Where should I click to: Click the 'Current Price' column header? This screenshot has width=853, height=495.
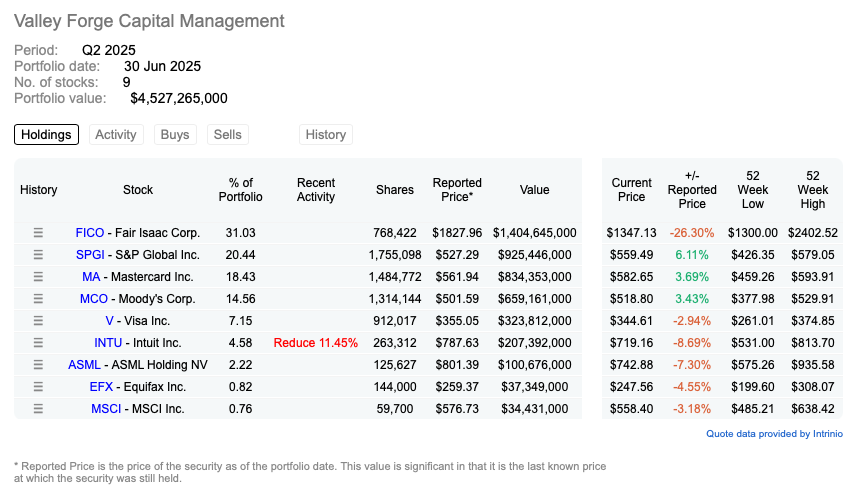[x=631, y=190]
